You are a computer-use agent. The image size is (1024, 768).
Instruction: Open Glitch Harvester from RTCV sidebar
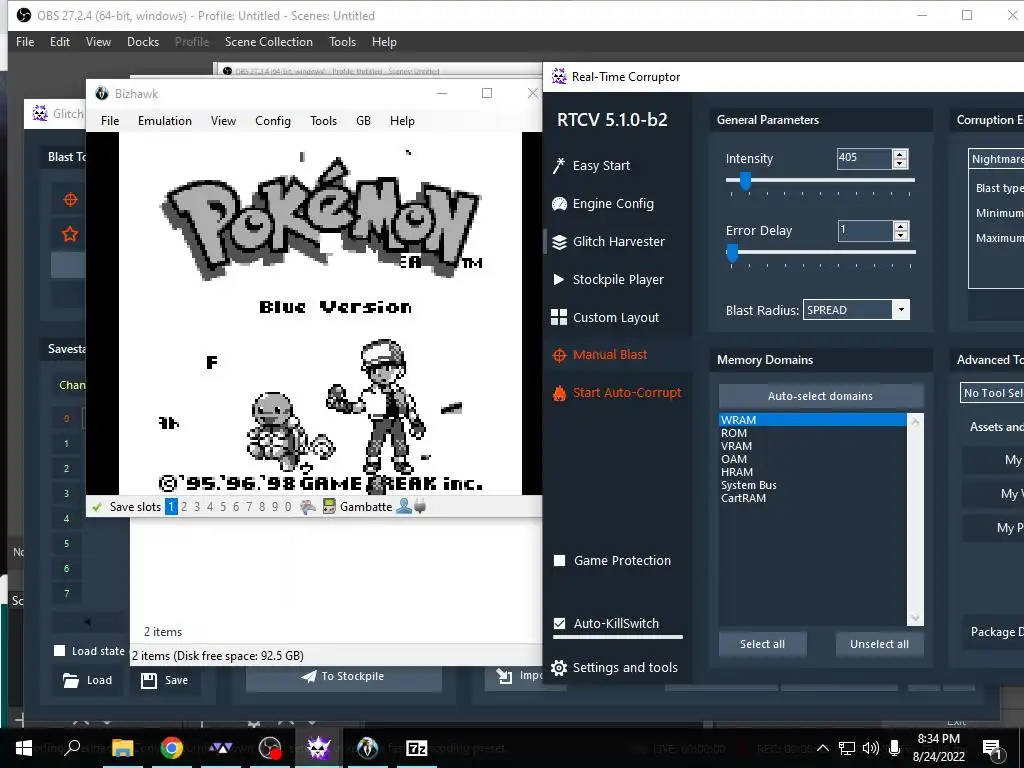point(609,242)
